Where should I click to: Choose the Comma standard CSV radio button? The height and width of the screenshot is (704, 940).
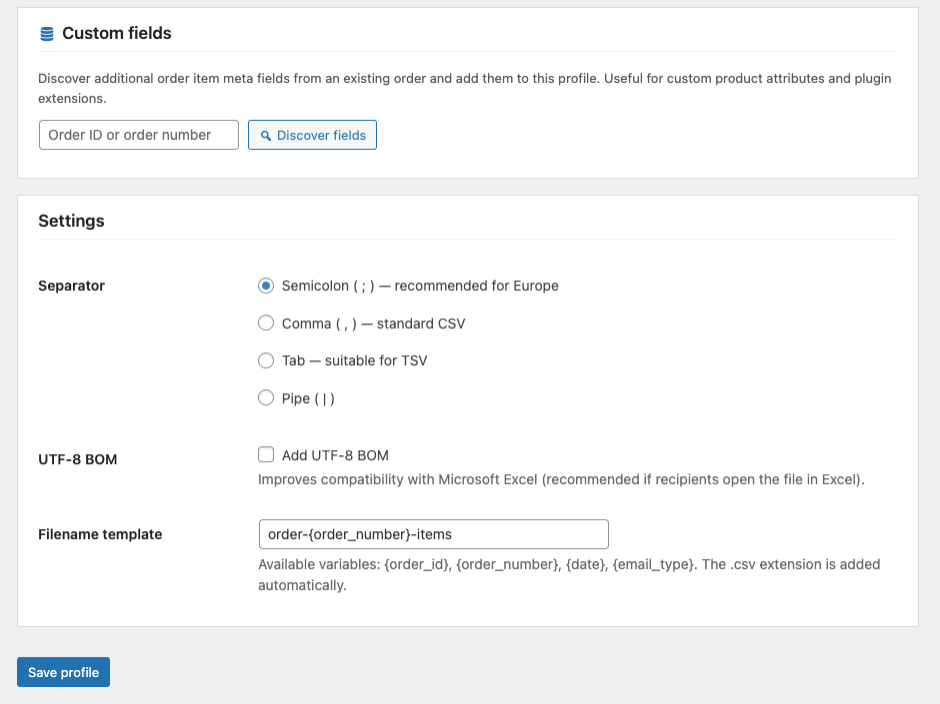(x=266, y=323)
